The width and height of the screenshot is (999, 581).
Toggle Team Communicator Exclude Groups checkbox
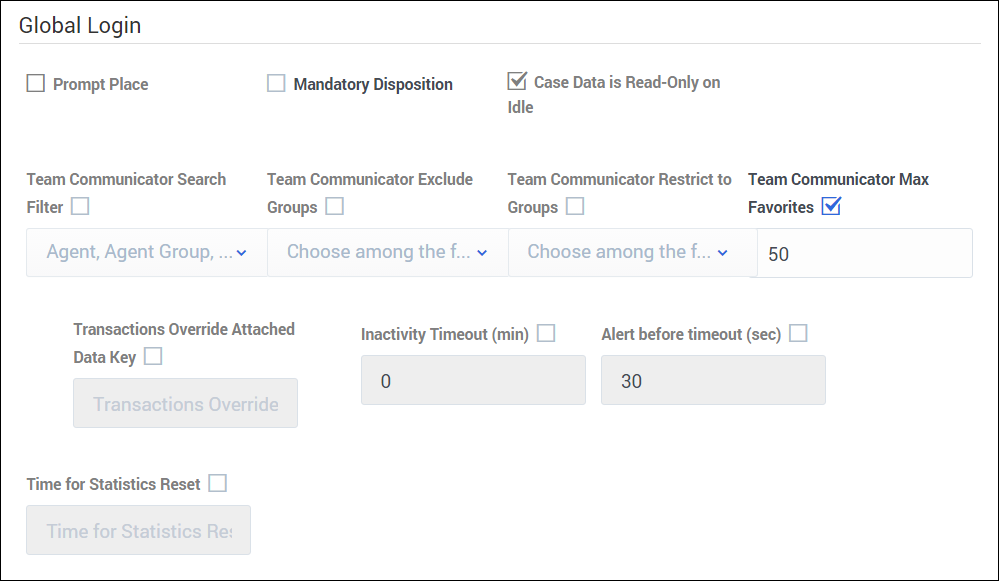[x=335, y=207]
